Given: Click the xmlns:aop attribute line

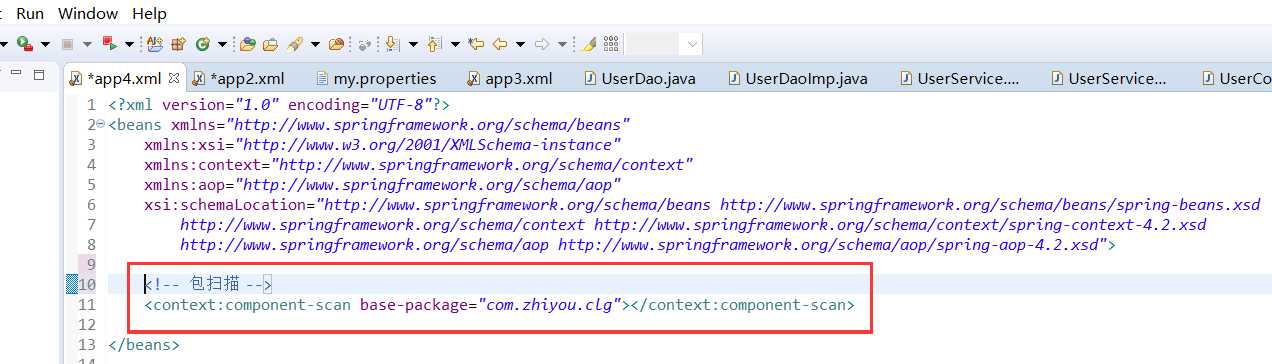Looking at the screenshot, I should pyautogui.click(x=382, y=185).
